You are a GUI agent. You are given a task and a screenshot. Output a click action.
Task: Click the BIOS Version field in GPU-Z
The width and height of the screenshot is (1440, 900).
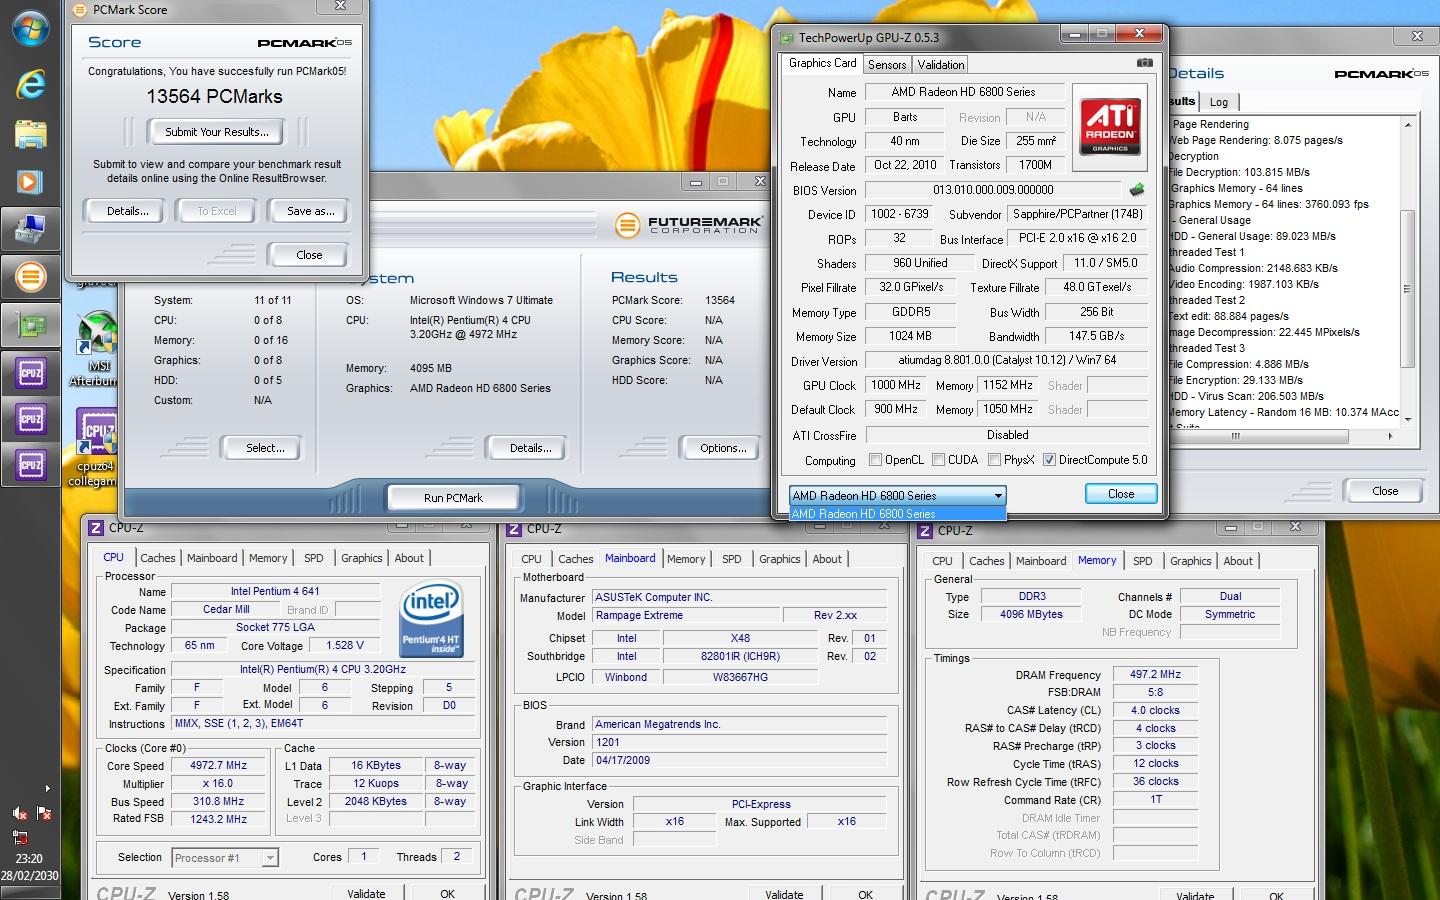point(993,189)
